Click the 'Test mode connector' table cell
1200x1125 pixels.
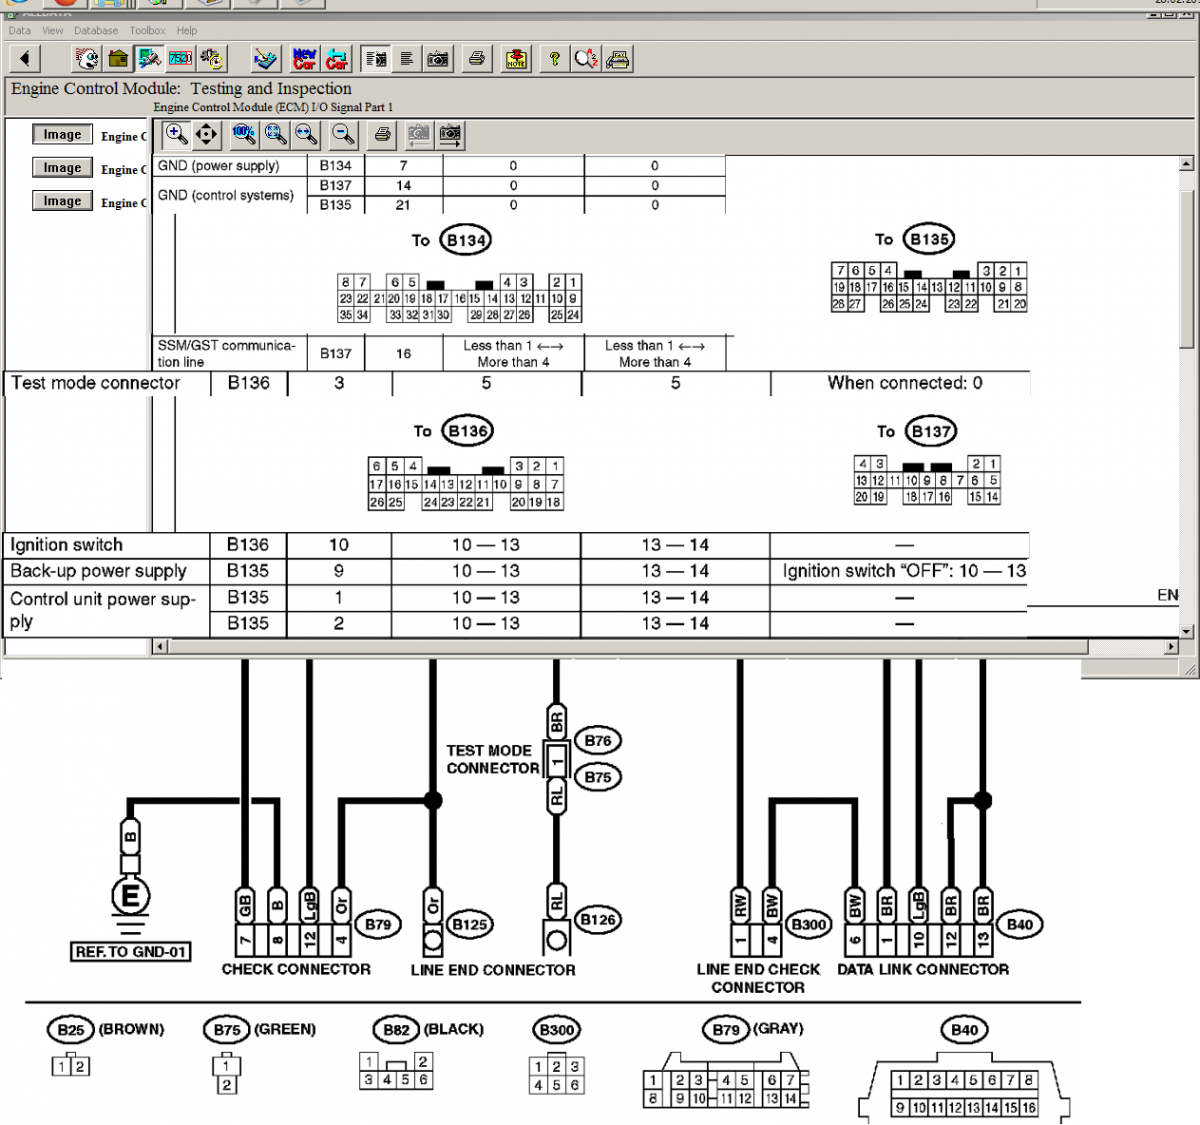(108, 383)
